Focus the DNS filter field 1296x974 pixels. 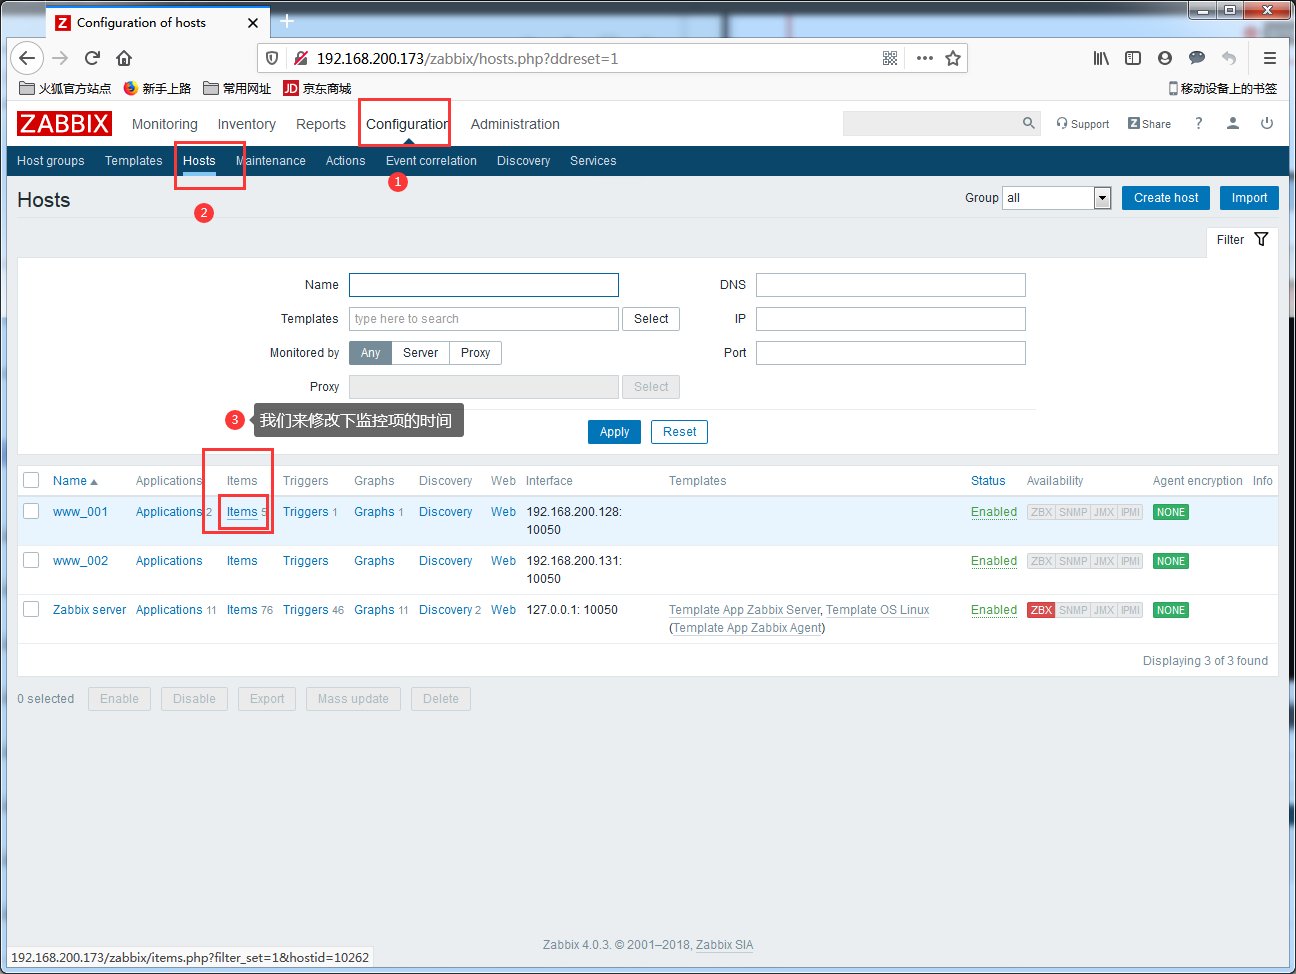coord(891,285)
